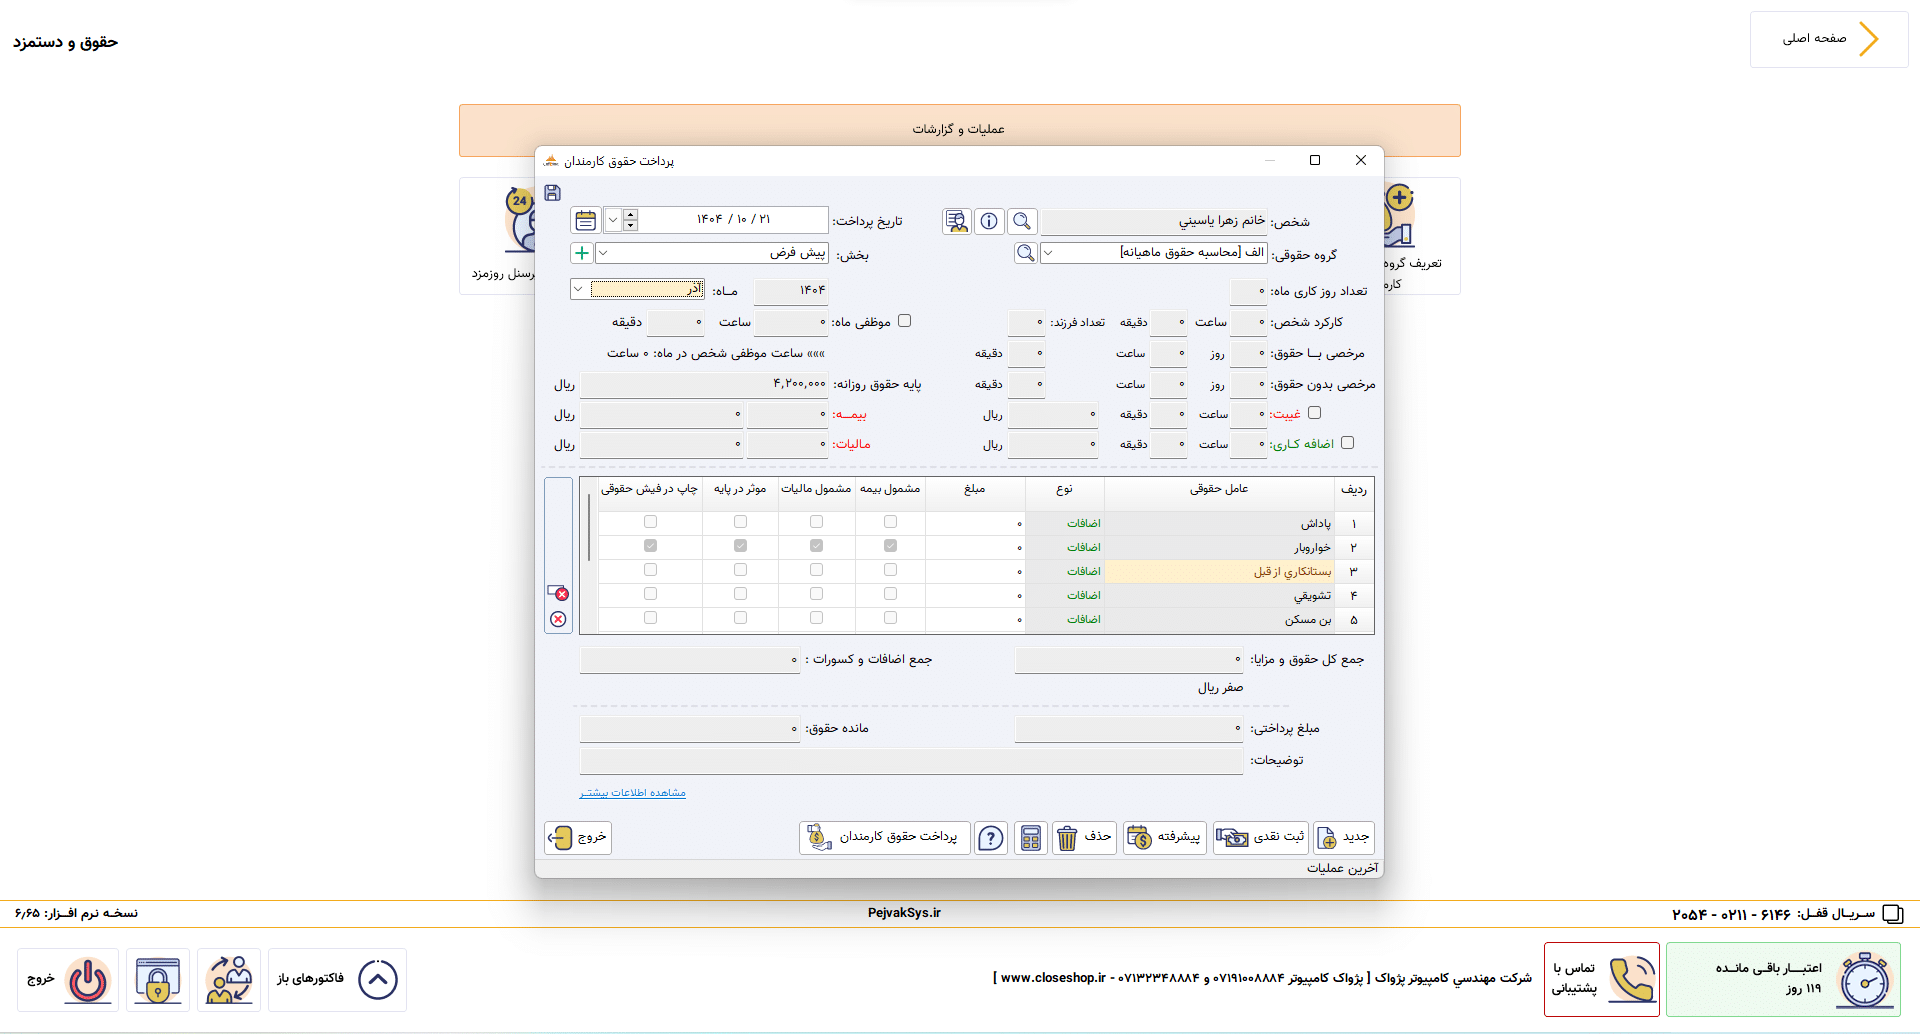Click the PejvakSys.ir website text
This screenshot has height=1034, width=1920.
(x=904, y=913)
